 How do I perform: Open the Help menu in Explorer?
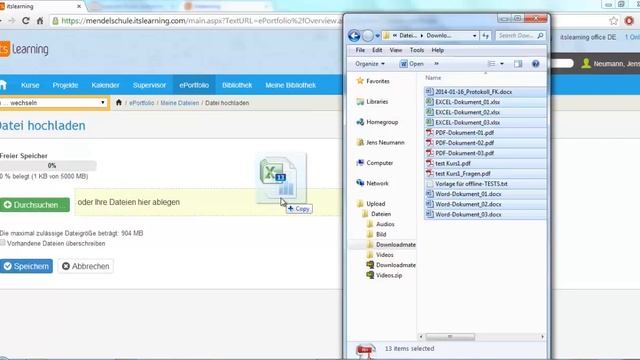438,50
